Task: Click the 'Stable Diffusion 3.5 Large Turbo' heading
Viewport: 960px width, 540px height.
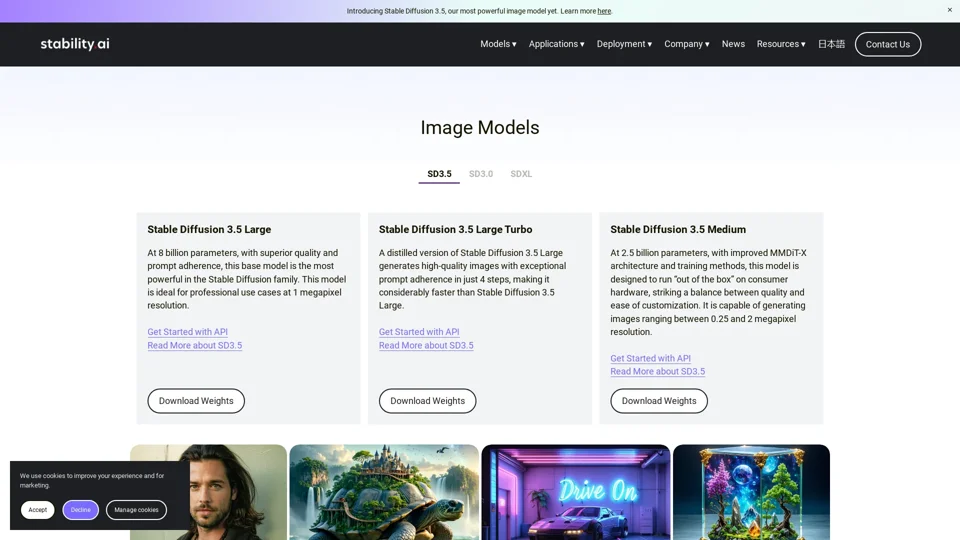Action: click(x=456, y=230)
